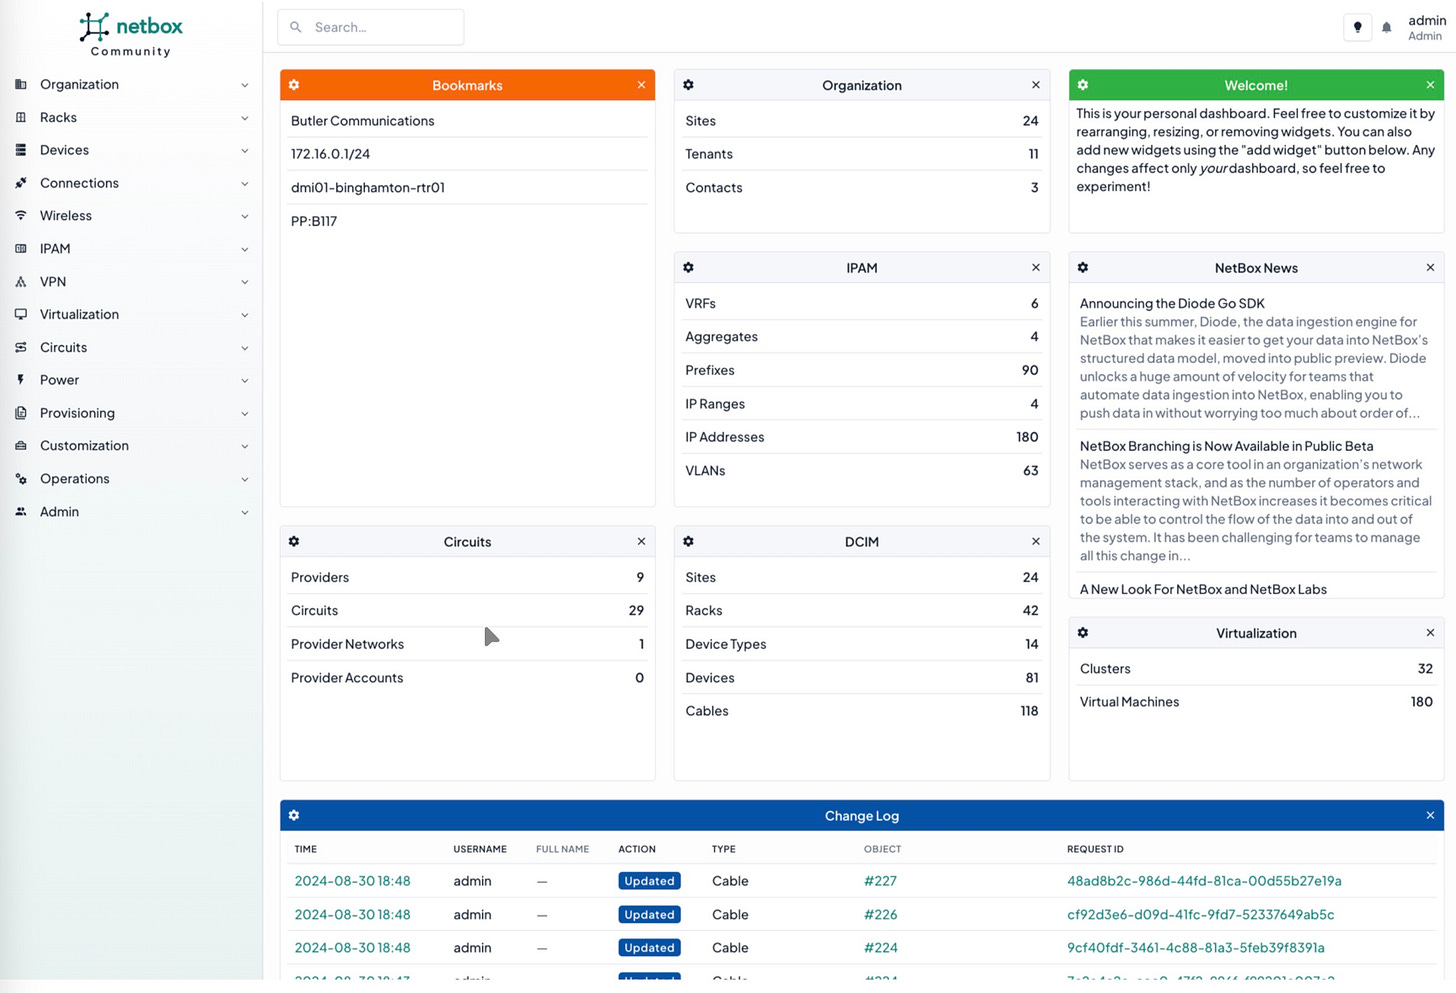Open Welcome widget gear settings
Screen dimensions: 1456x993
[x=1083, y=85]
